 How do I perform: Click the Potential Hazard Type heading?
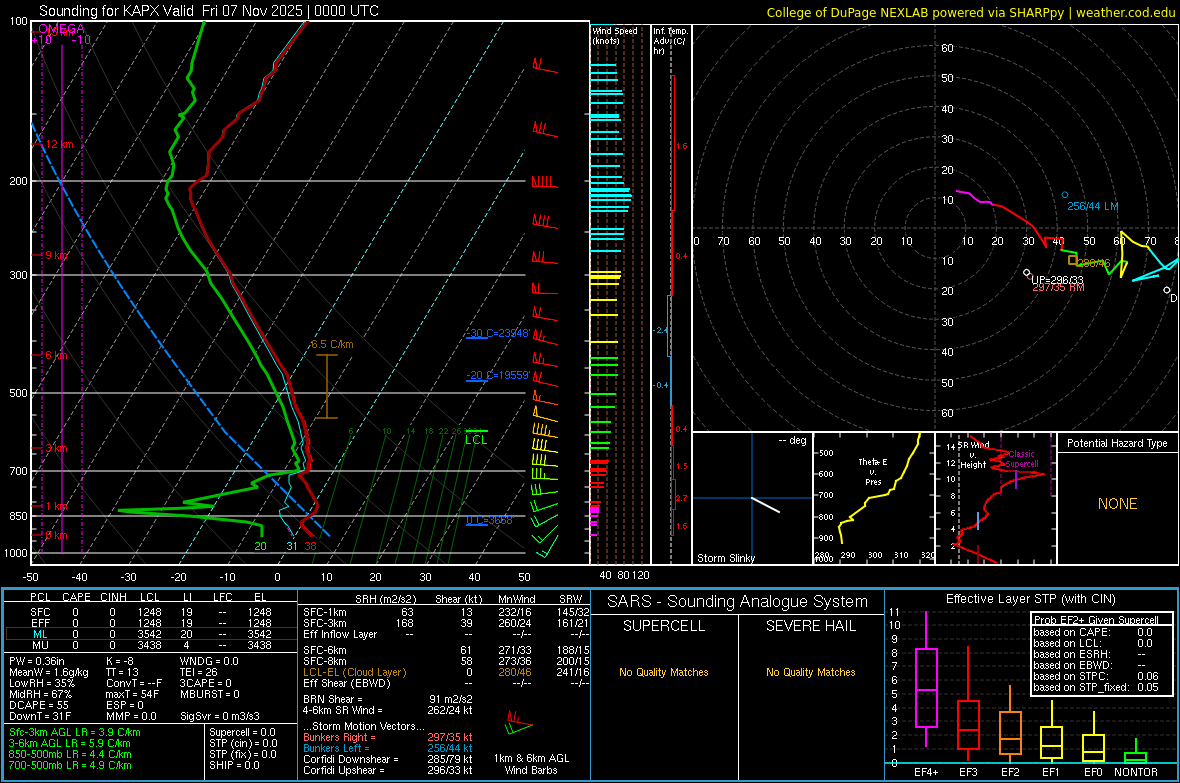coord(1117,443)
